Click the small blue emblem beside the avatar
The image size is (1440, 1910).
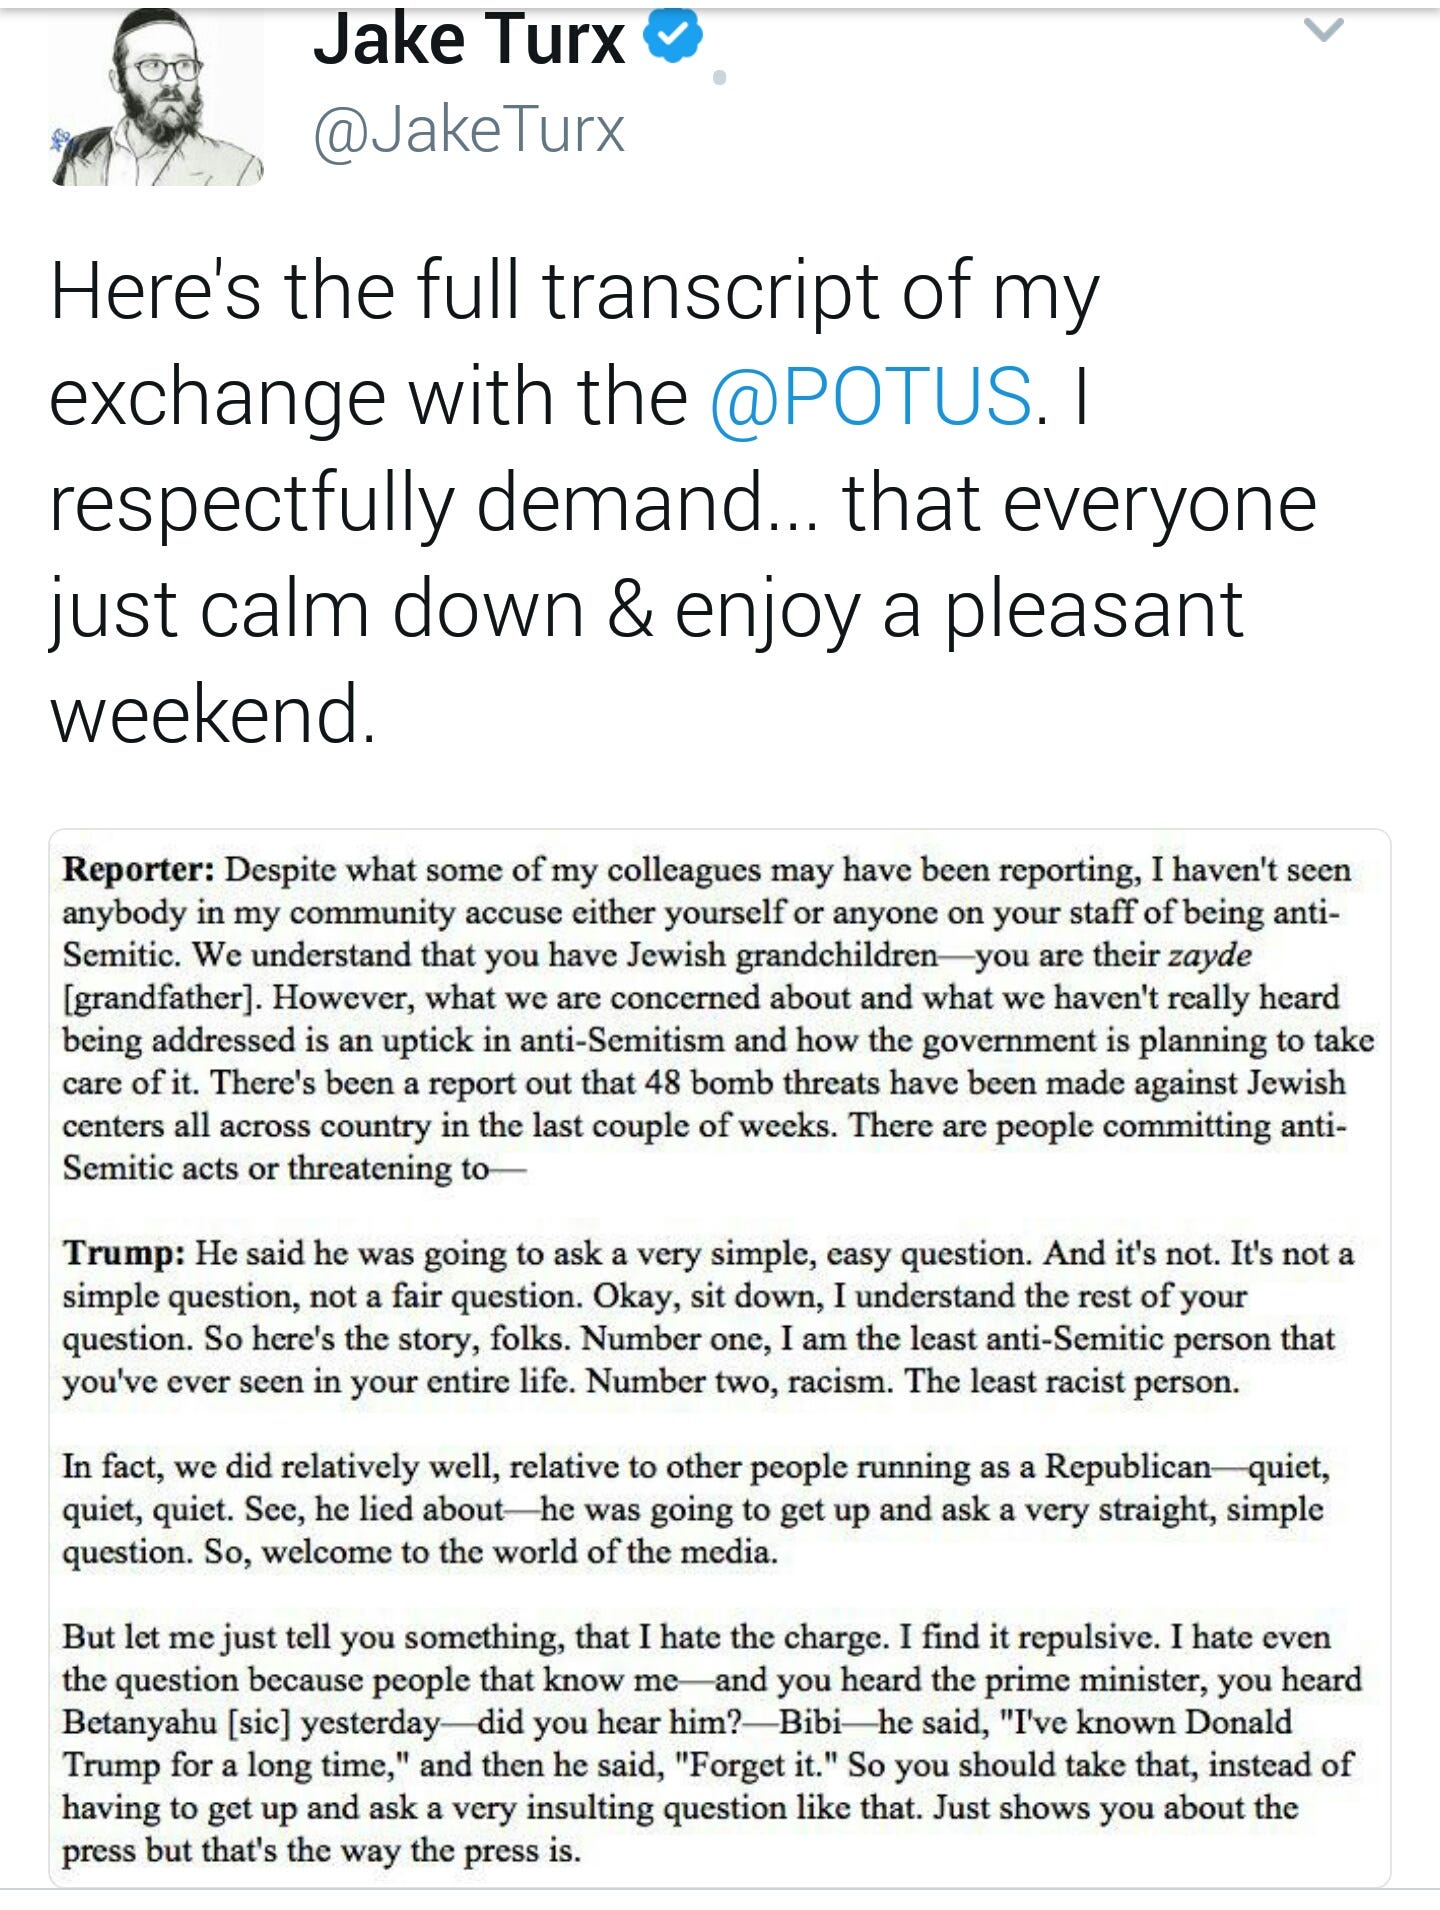[61, 141]
